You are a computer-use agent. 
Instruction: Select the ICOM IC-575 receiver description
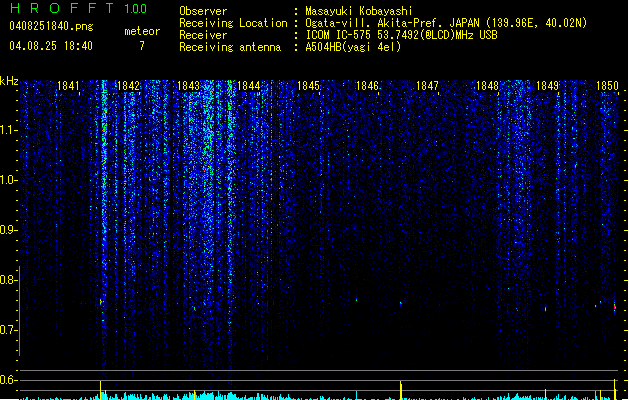click(x=401, y=35)
